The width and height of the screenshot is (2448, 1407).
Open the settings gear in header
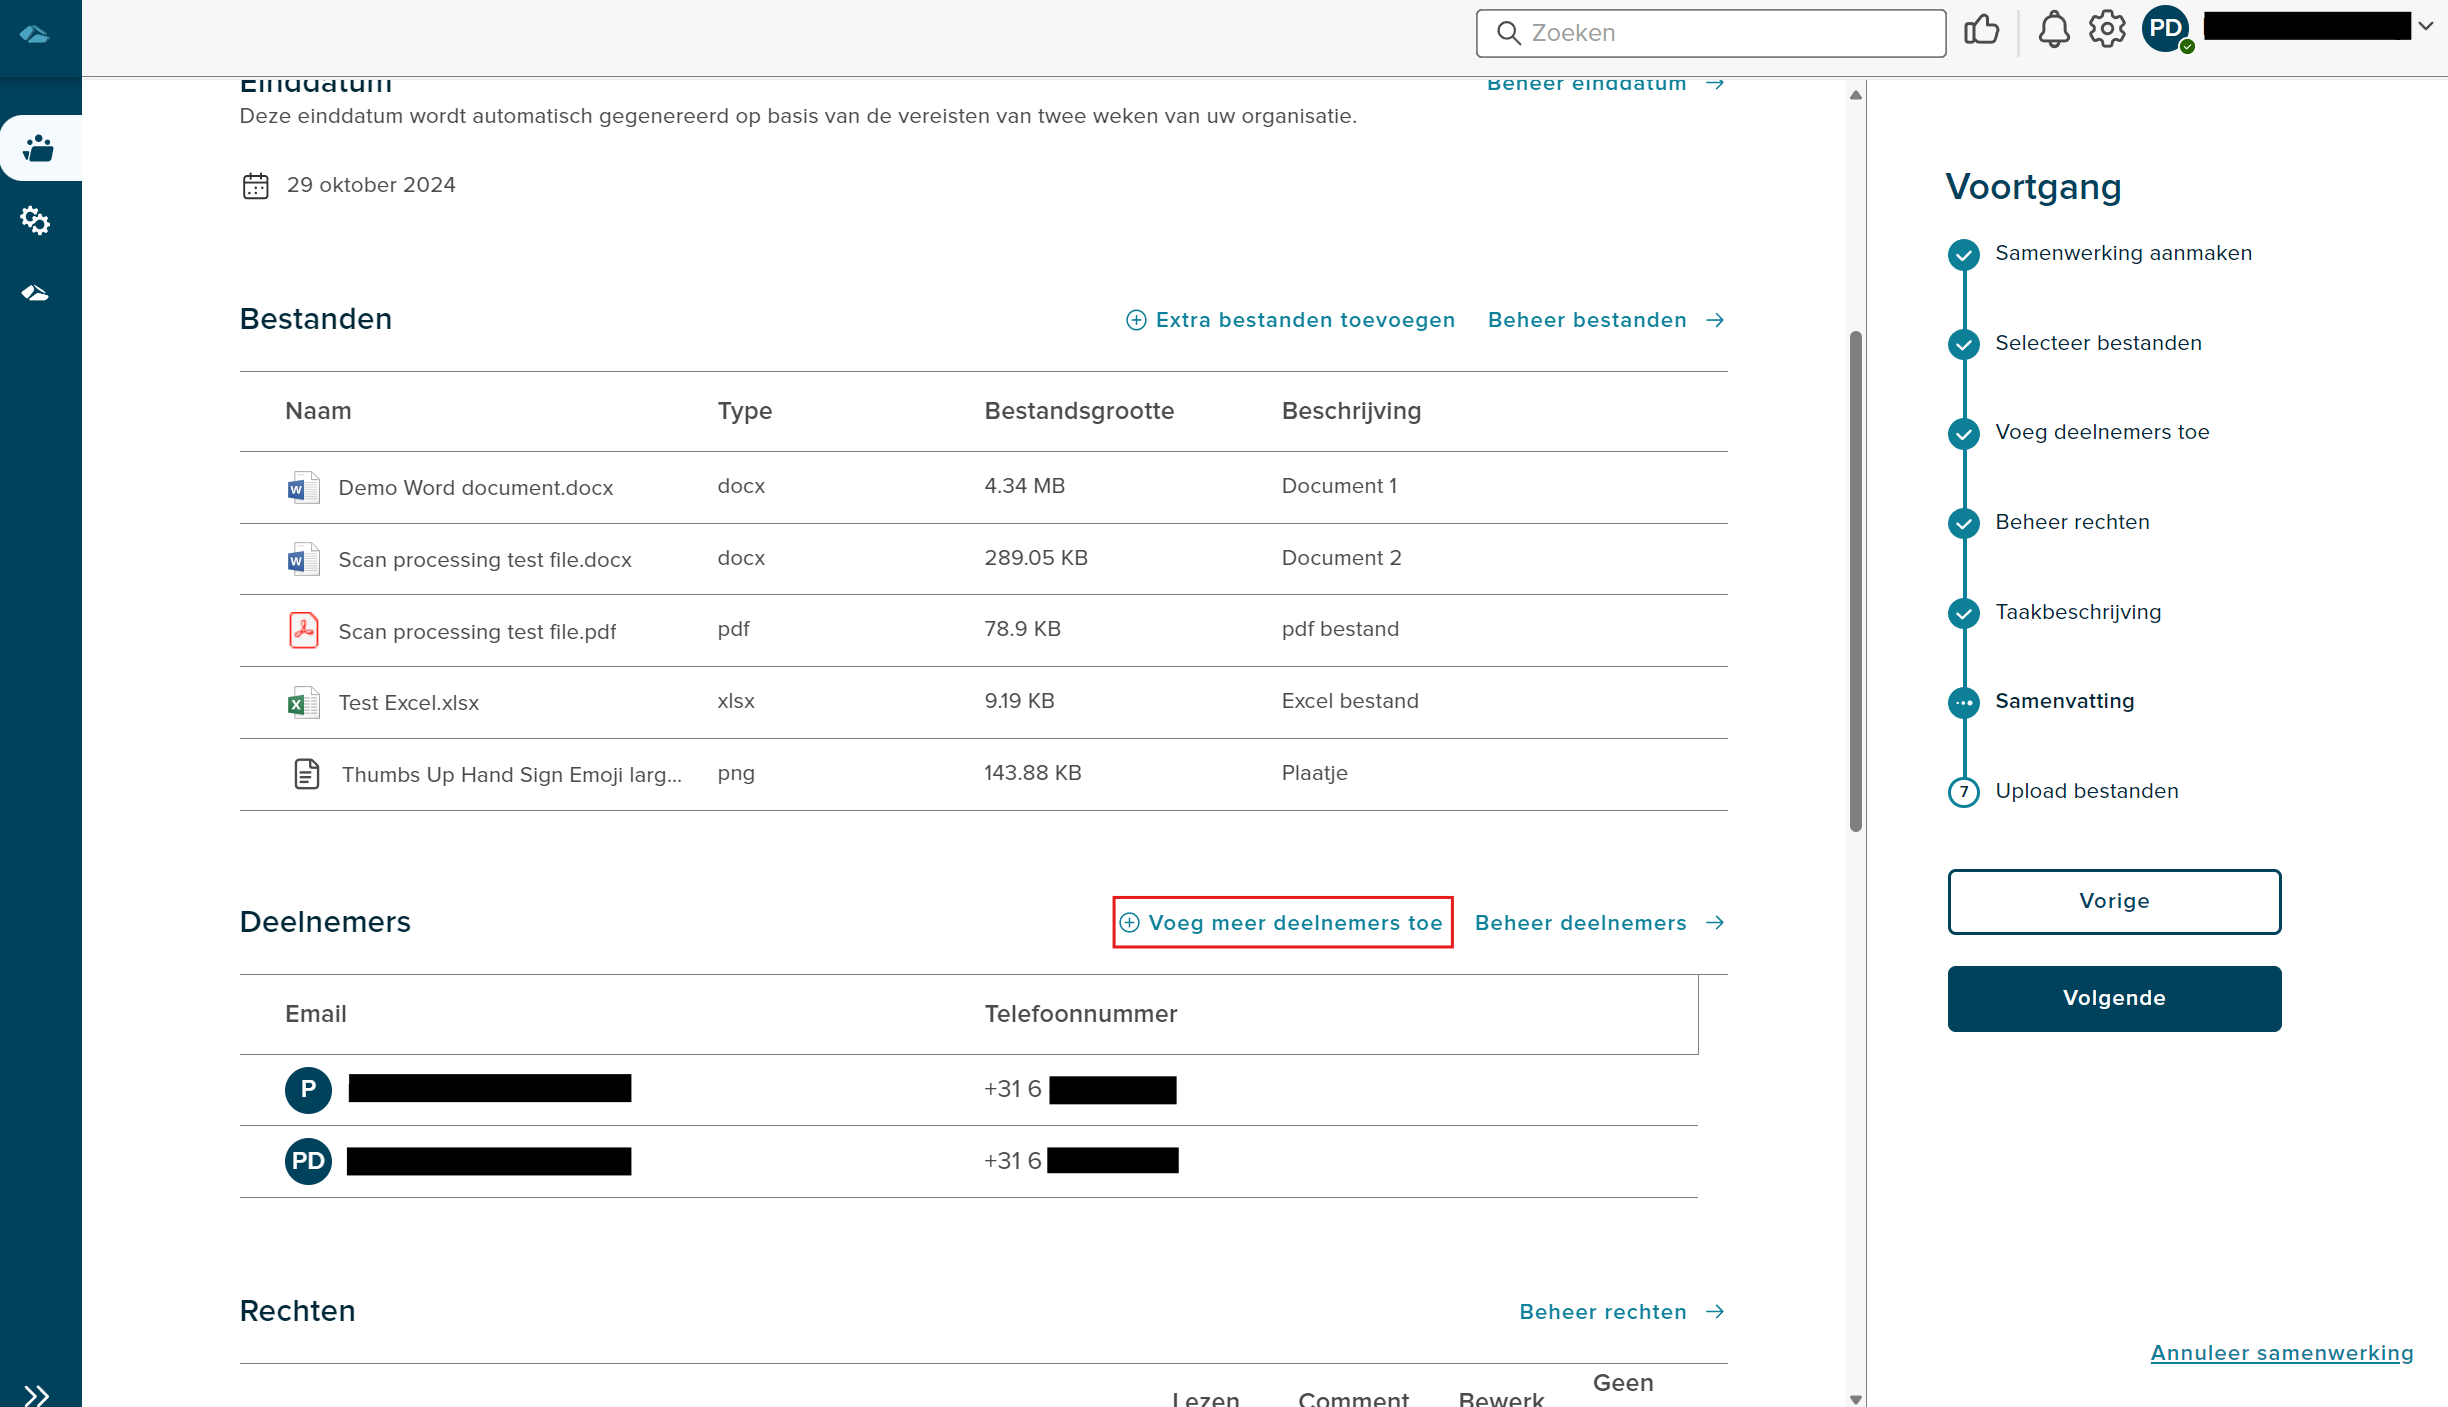[2107, 29]
